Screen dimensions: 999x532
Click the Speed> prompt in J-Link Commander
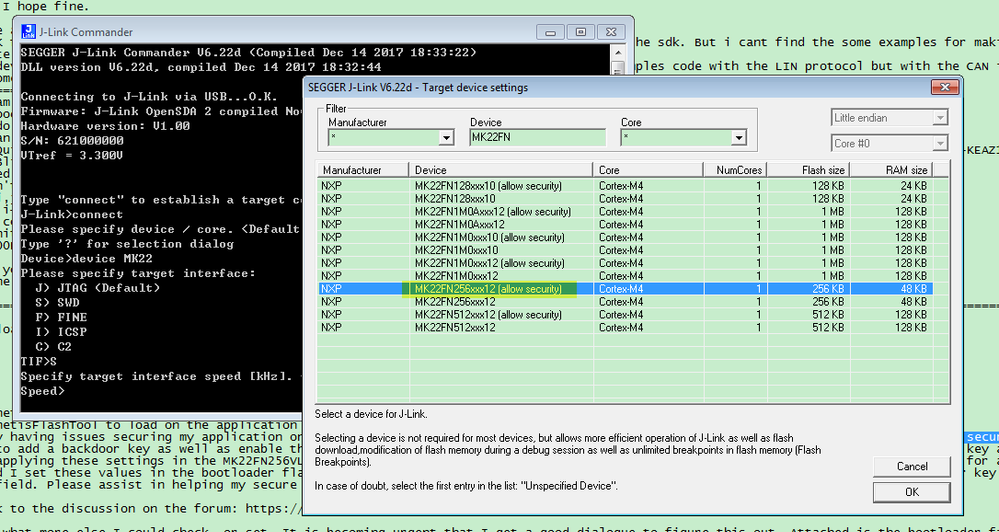click(x=42, y=391)
